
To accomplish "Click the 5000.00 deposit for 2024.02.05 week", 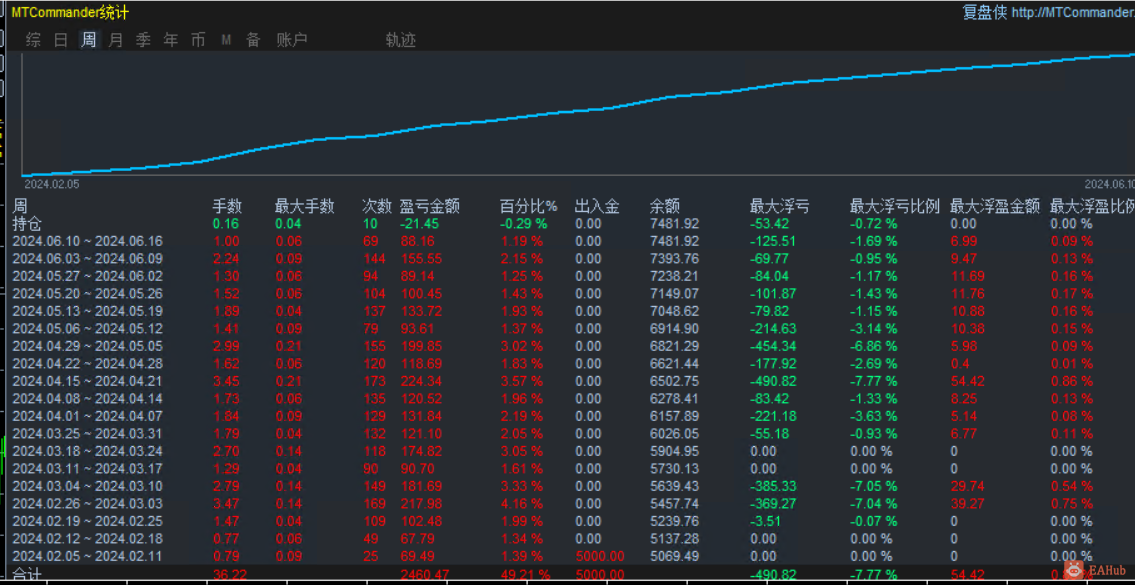I will (x=599, y=555).
